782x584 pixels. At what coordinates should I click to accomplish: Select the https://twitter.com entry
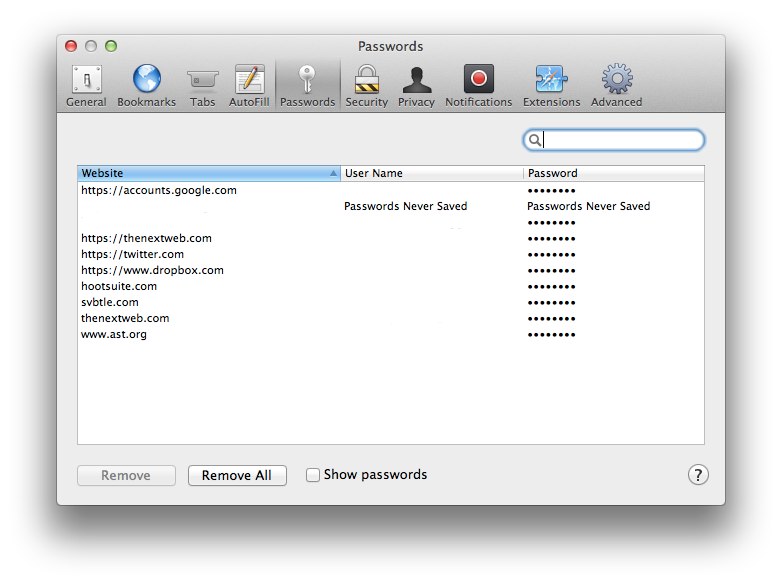click(x=391, y=254)
